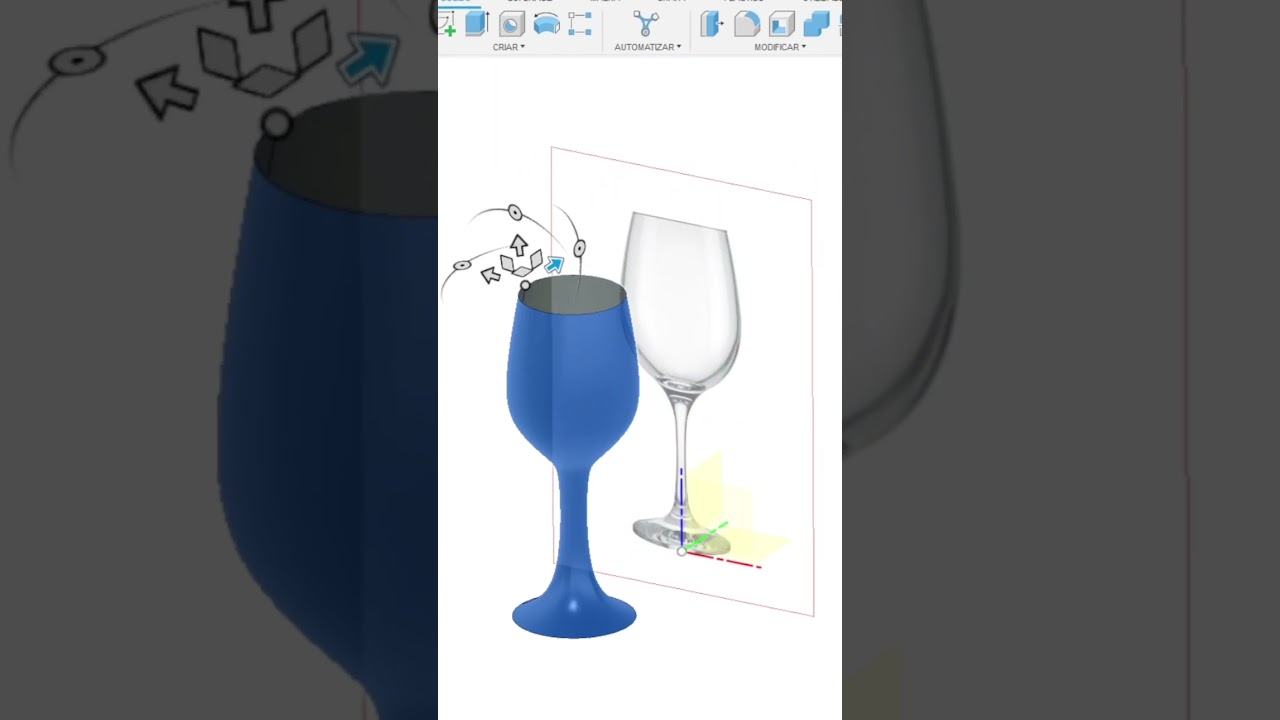Screen dimensions: 1280x720
Task: Select the Extrude tool
Action: tap(477, 23)
